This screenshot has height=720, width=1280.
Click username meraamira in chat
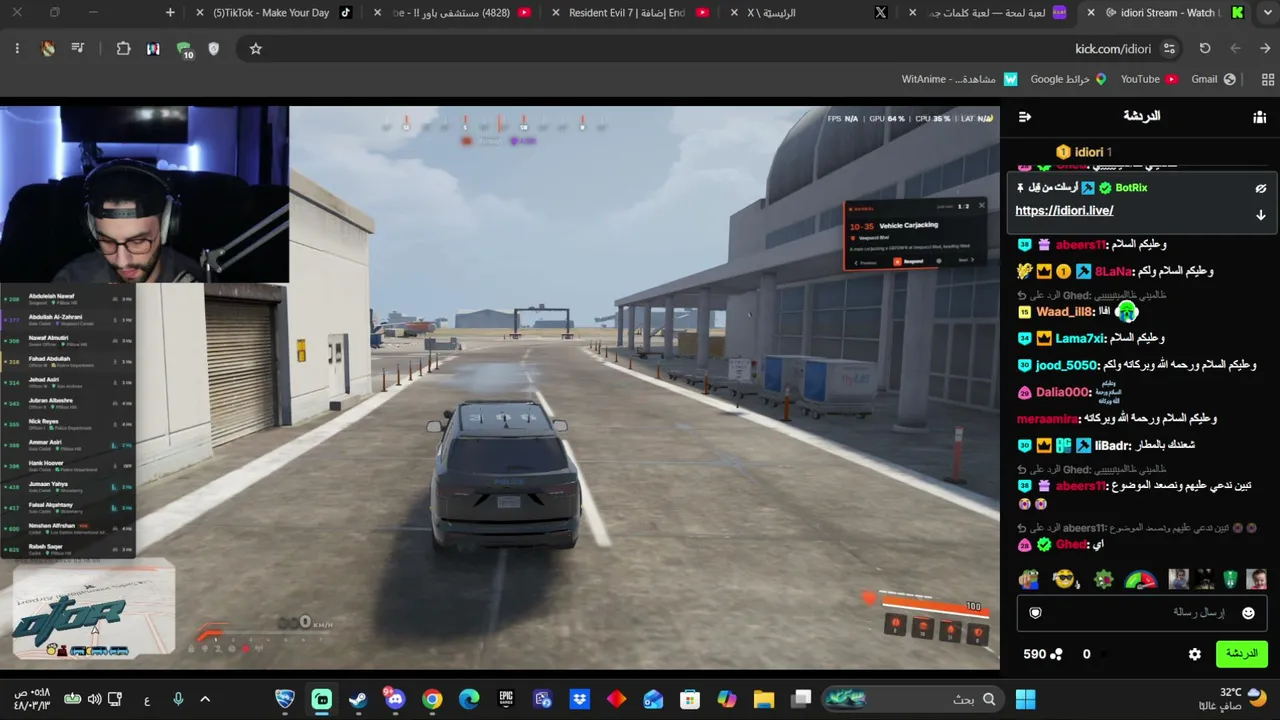coord(1048,419)
